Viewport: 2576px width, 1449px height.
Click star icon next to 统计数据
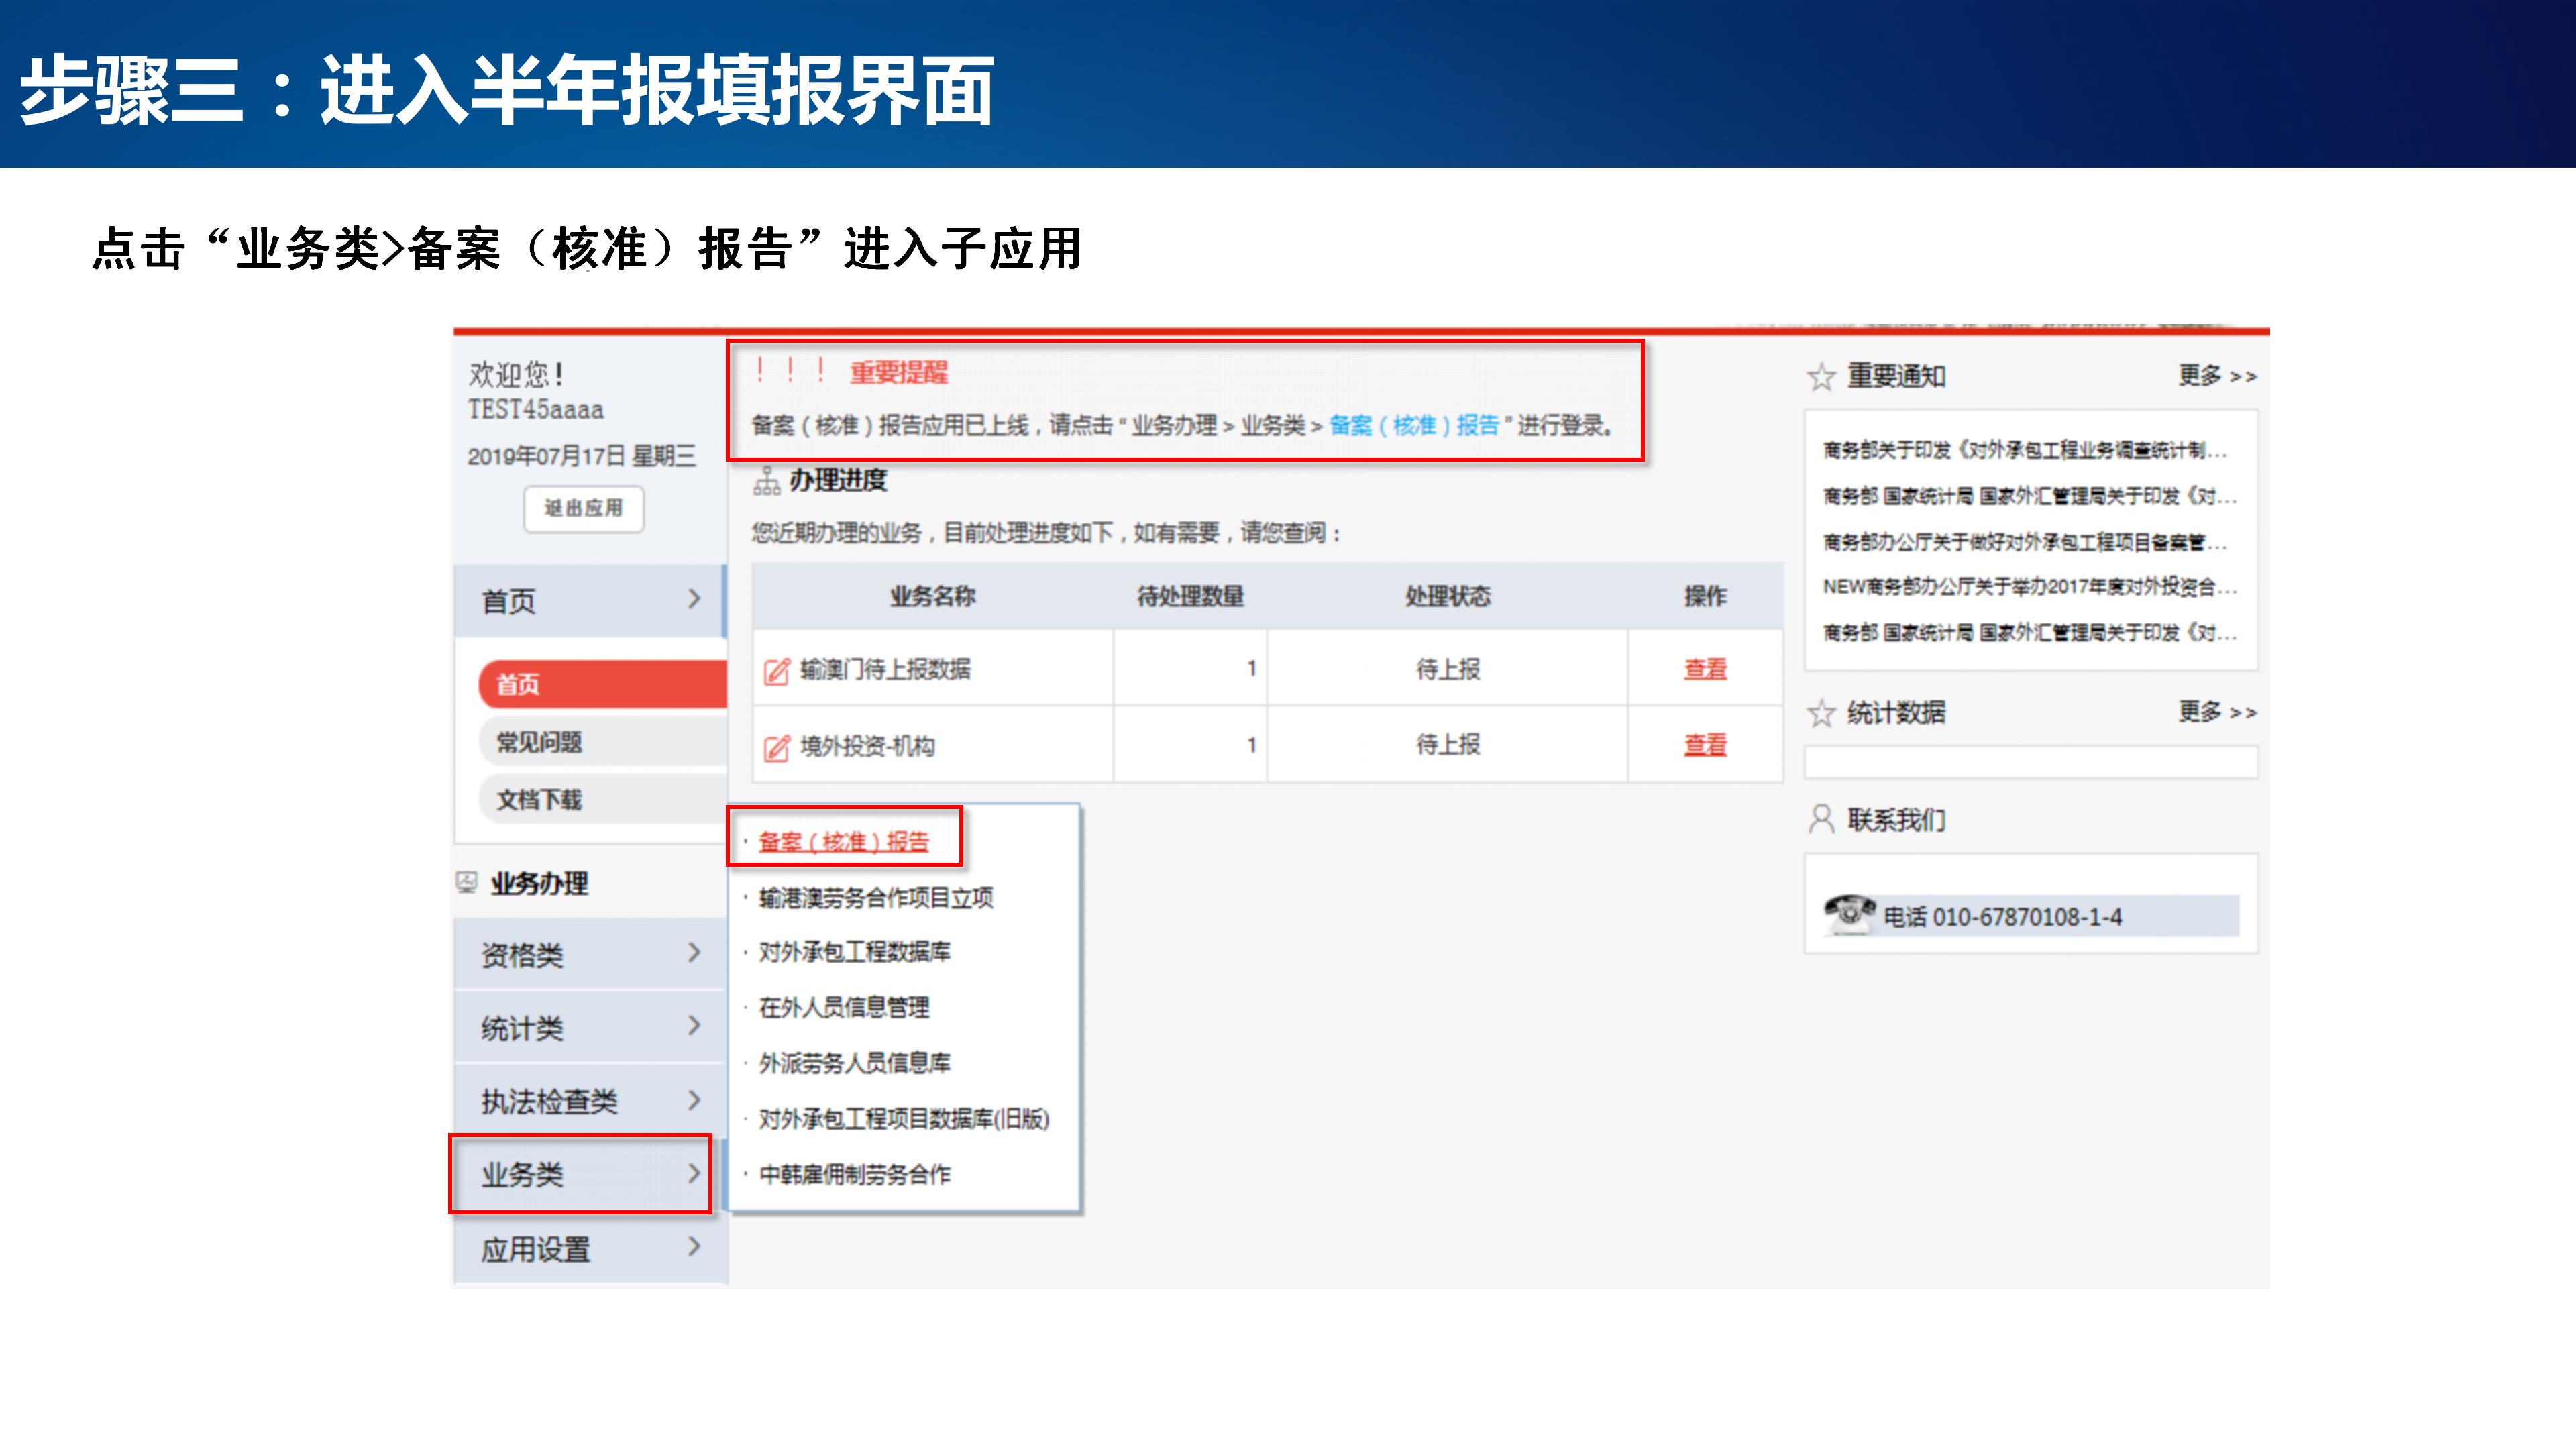(1821, 713)
